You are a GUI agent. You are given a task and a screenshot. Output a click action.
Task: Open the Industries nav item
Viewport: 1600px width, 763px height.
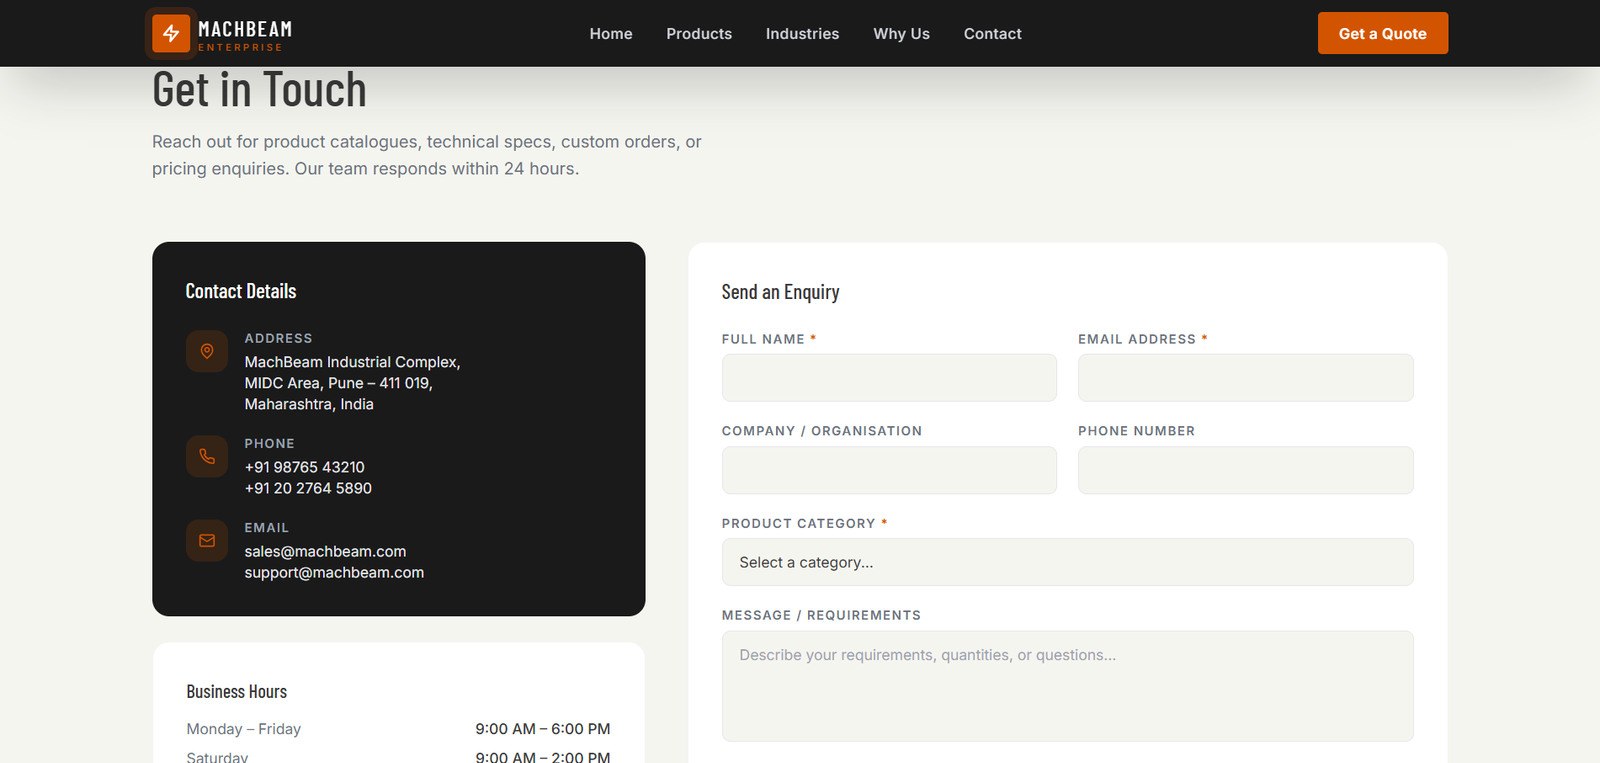(802, 34)
